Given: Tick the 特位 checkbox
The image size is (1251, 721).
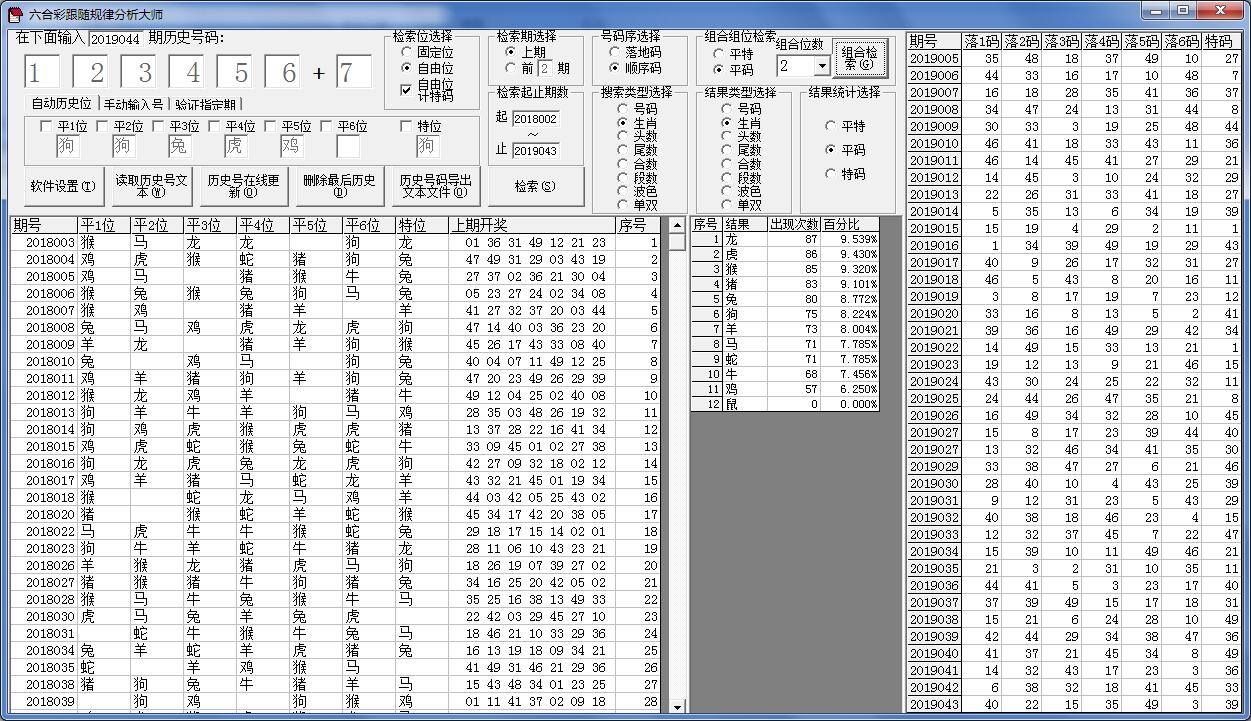Looking at the screenshot, I should [x=406, y=126].
